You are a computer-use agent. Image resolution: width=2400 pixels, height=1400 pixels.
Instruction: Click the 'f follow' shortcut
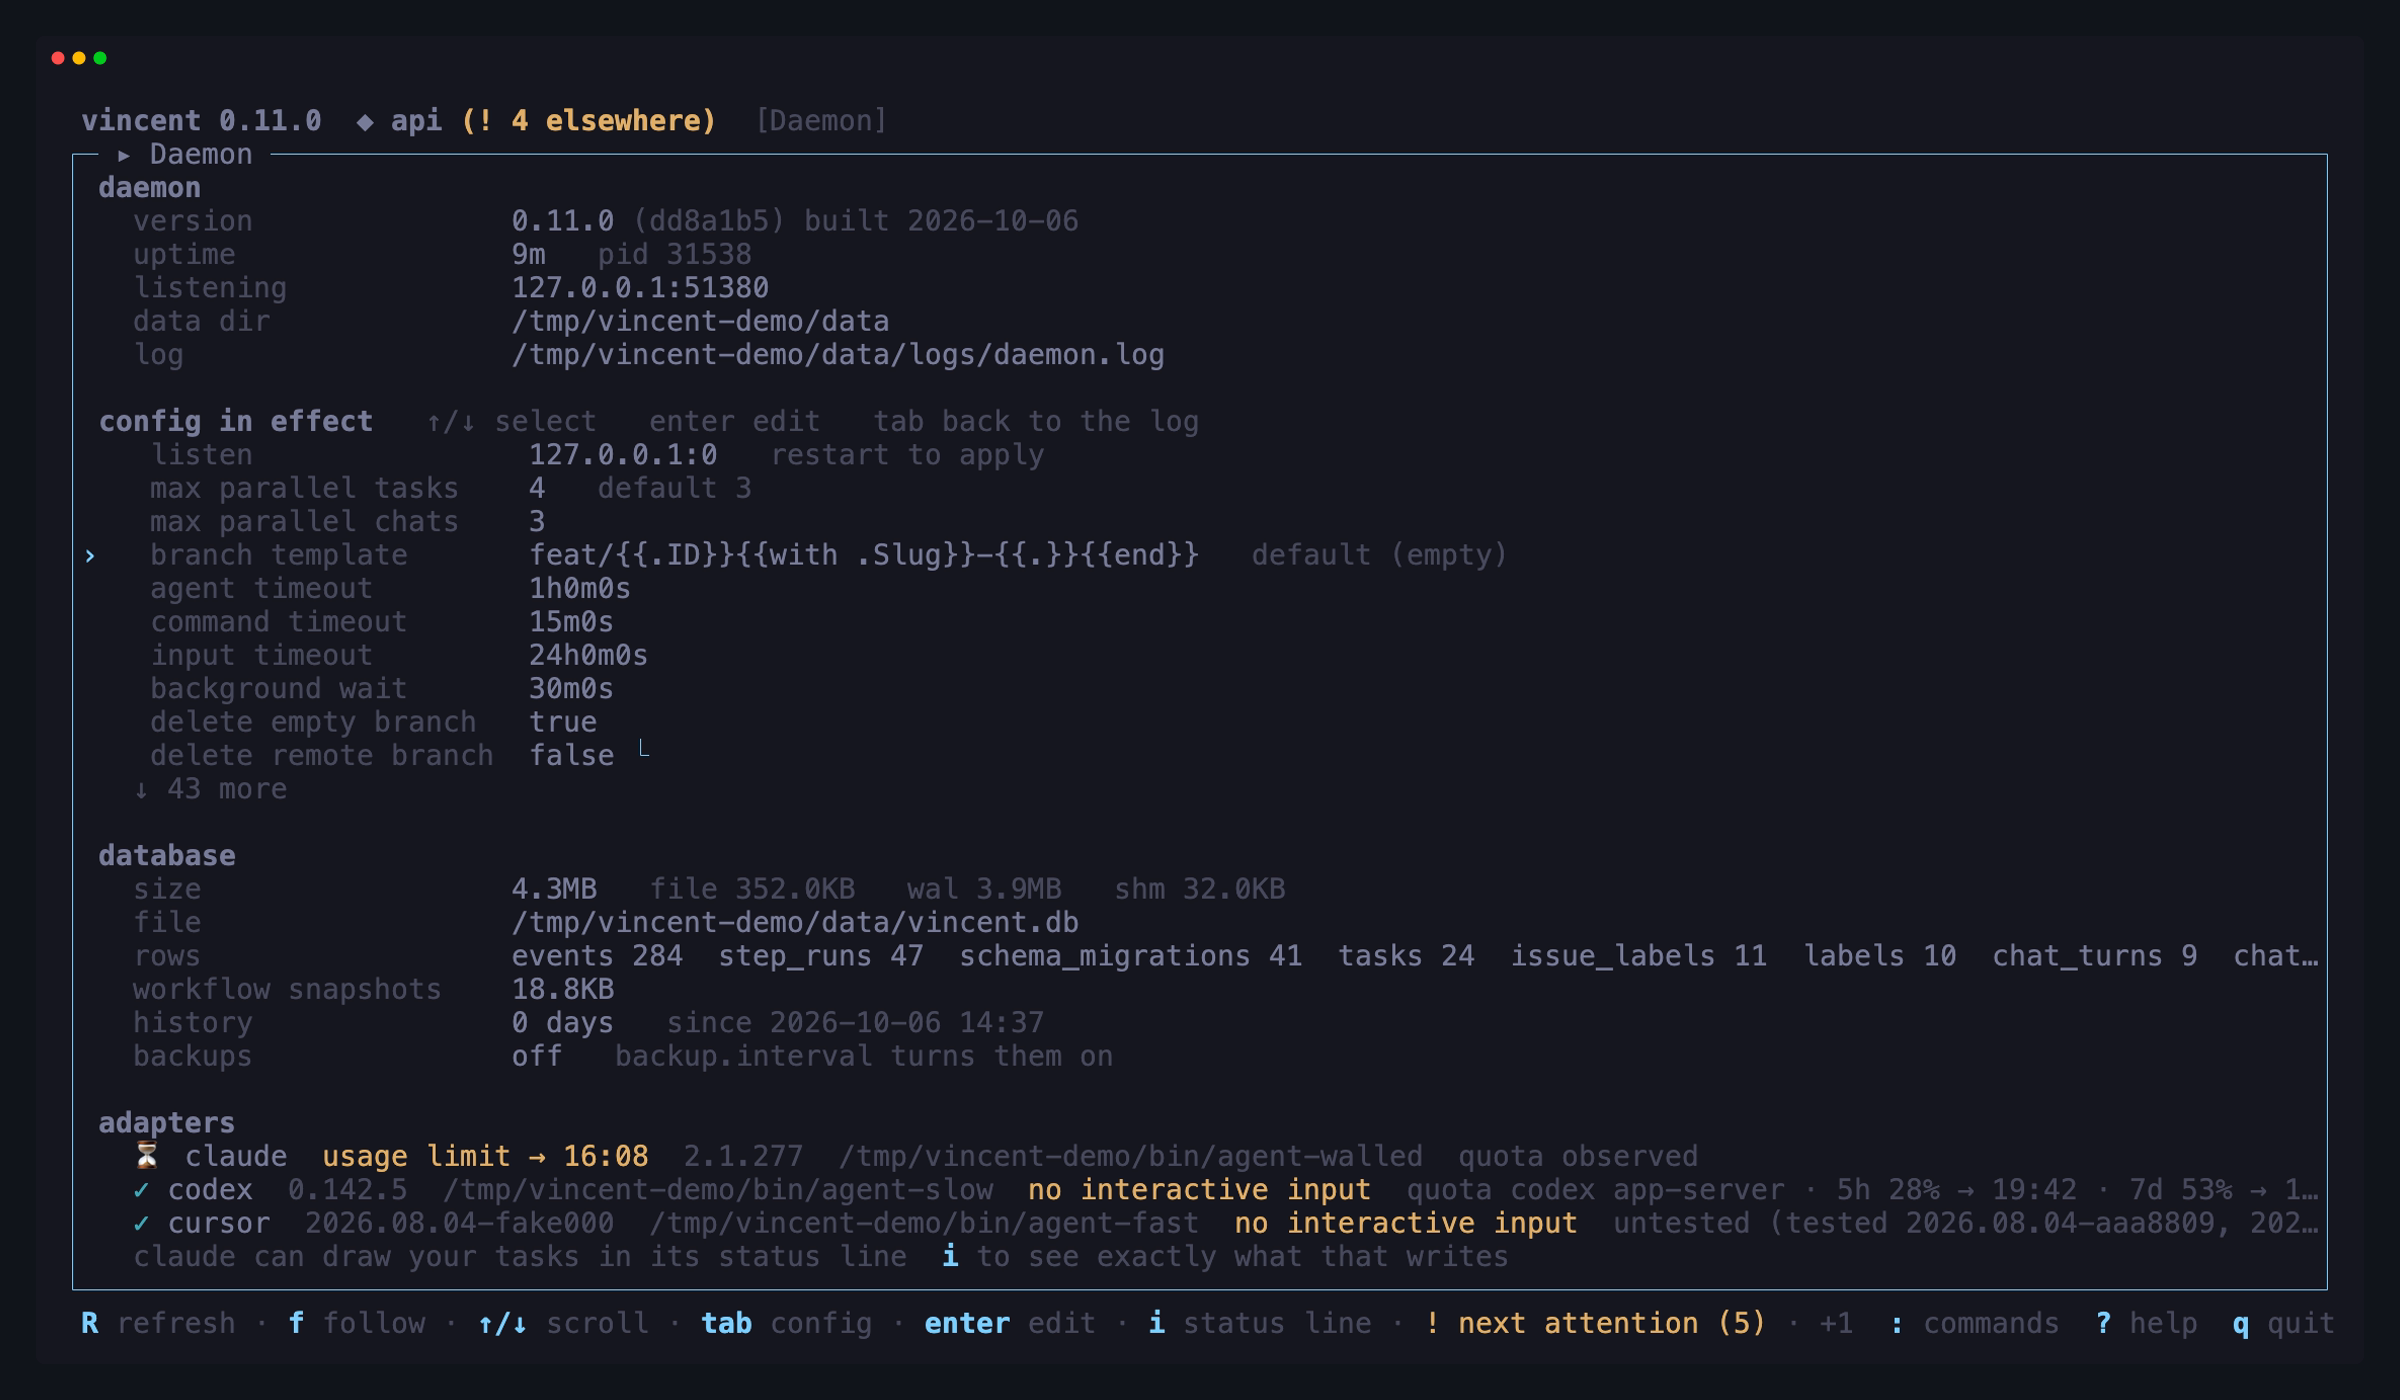(x=357, y=1323)
